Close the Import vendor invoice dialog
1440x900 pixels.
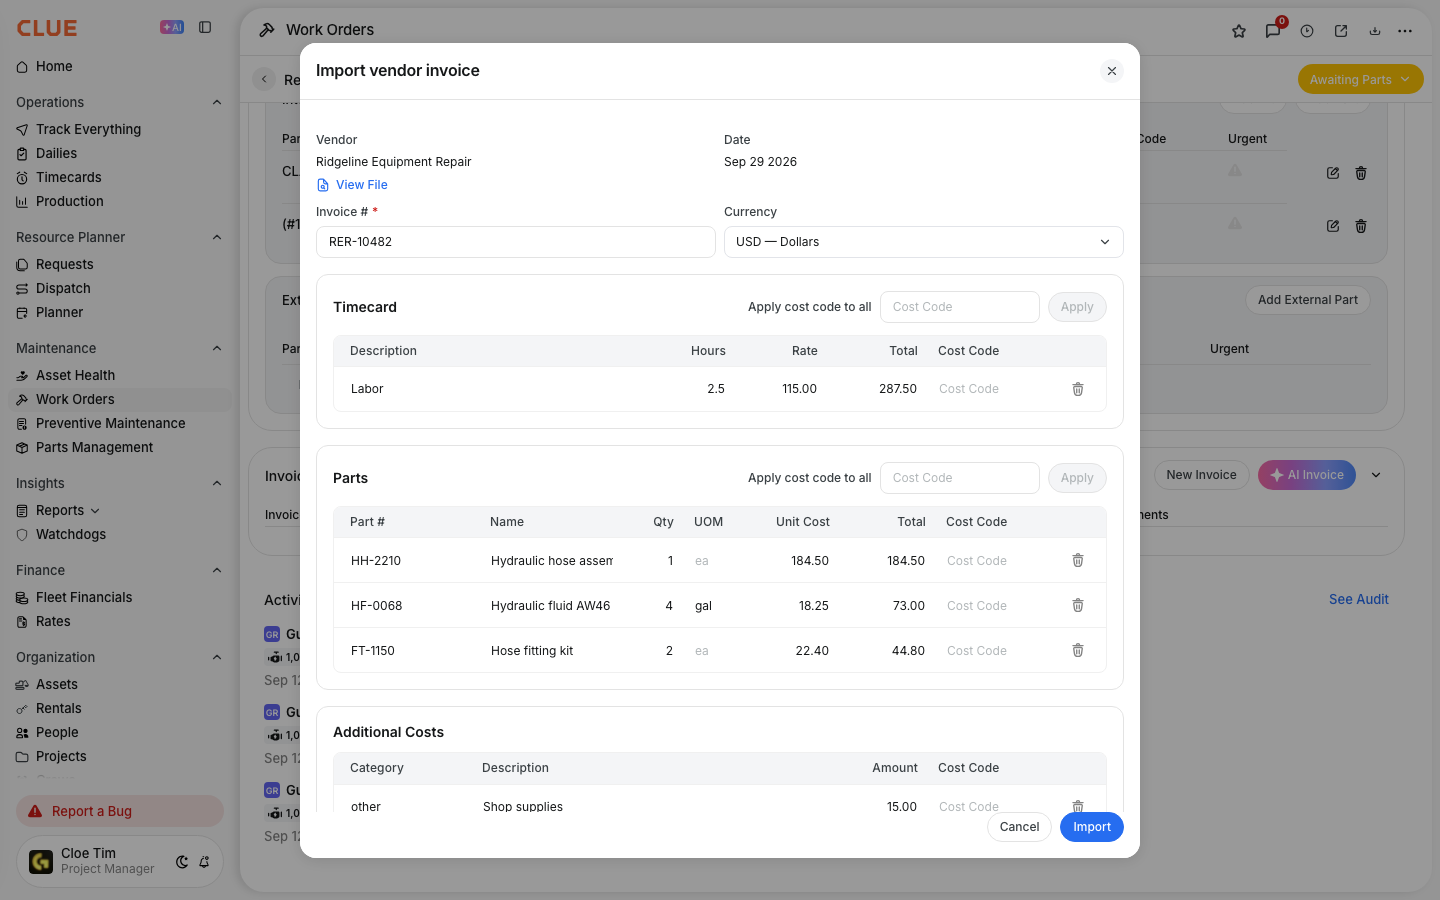pyautogui.click(x=1112, y=71)
